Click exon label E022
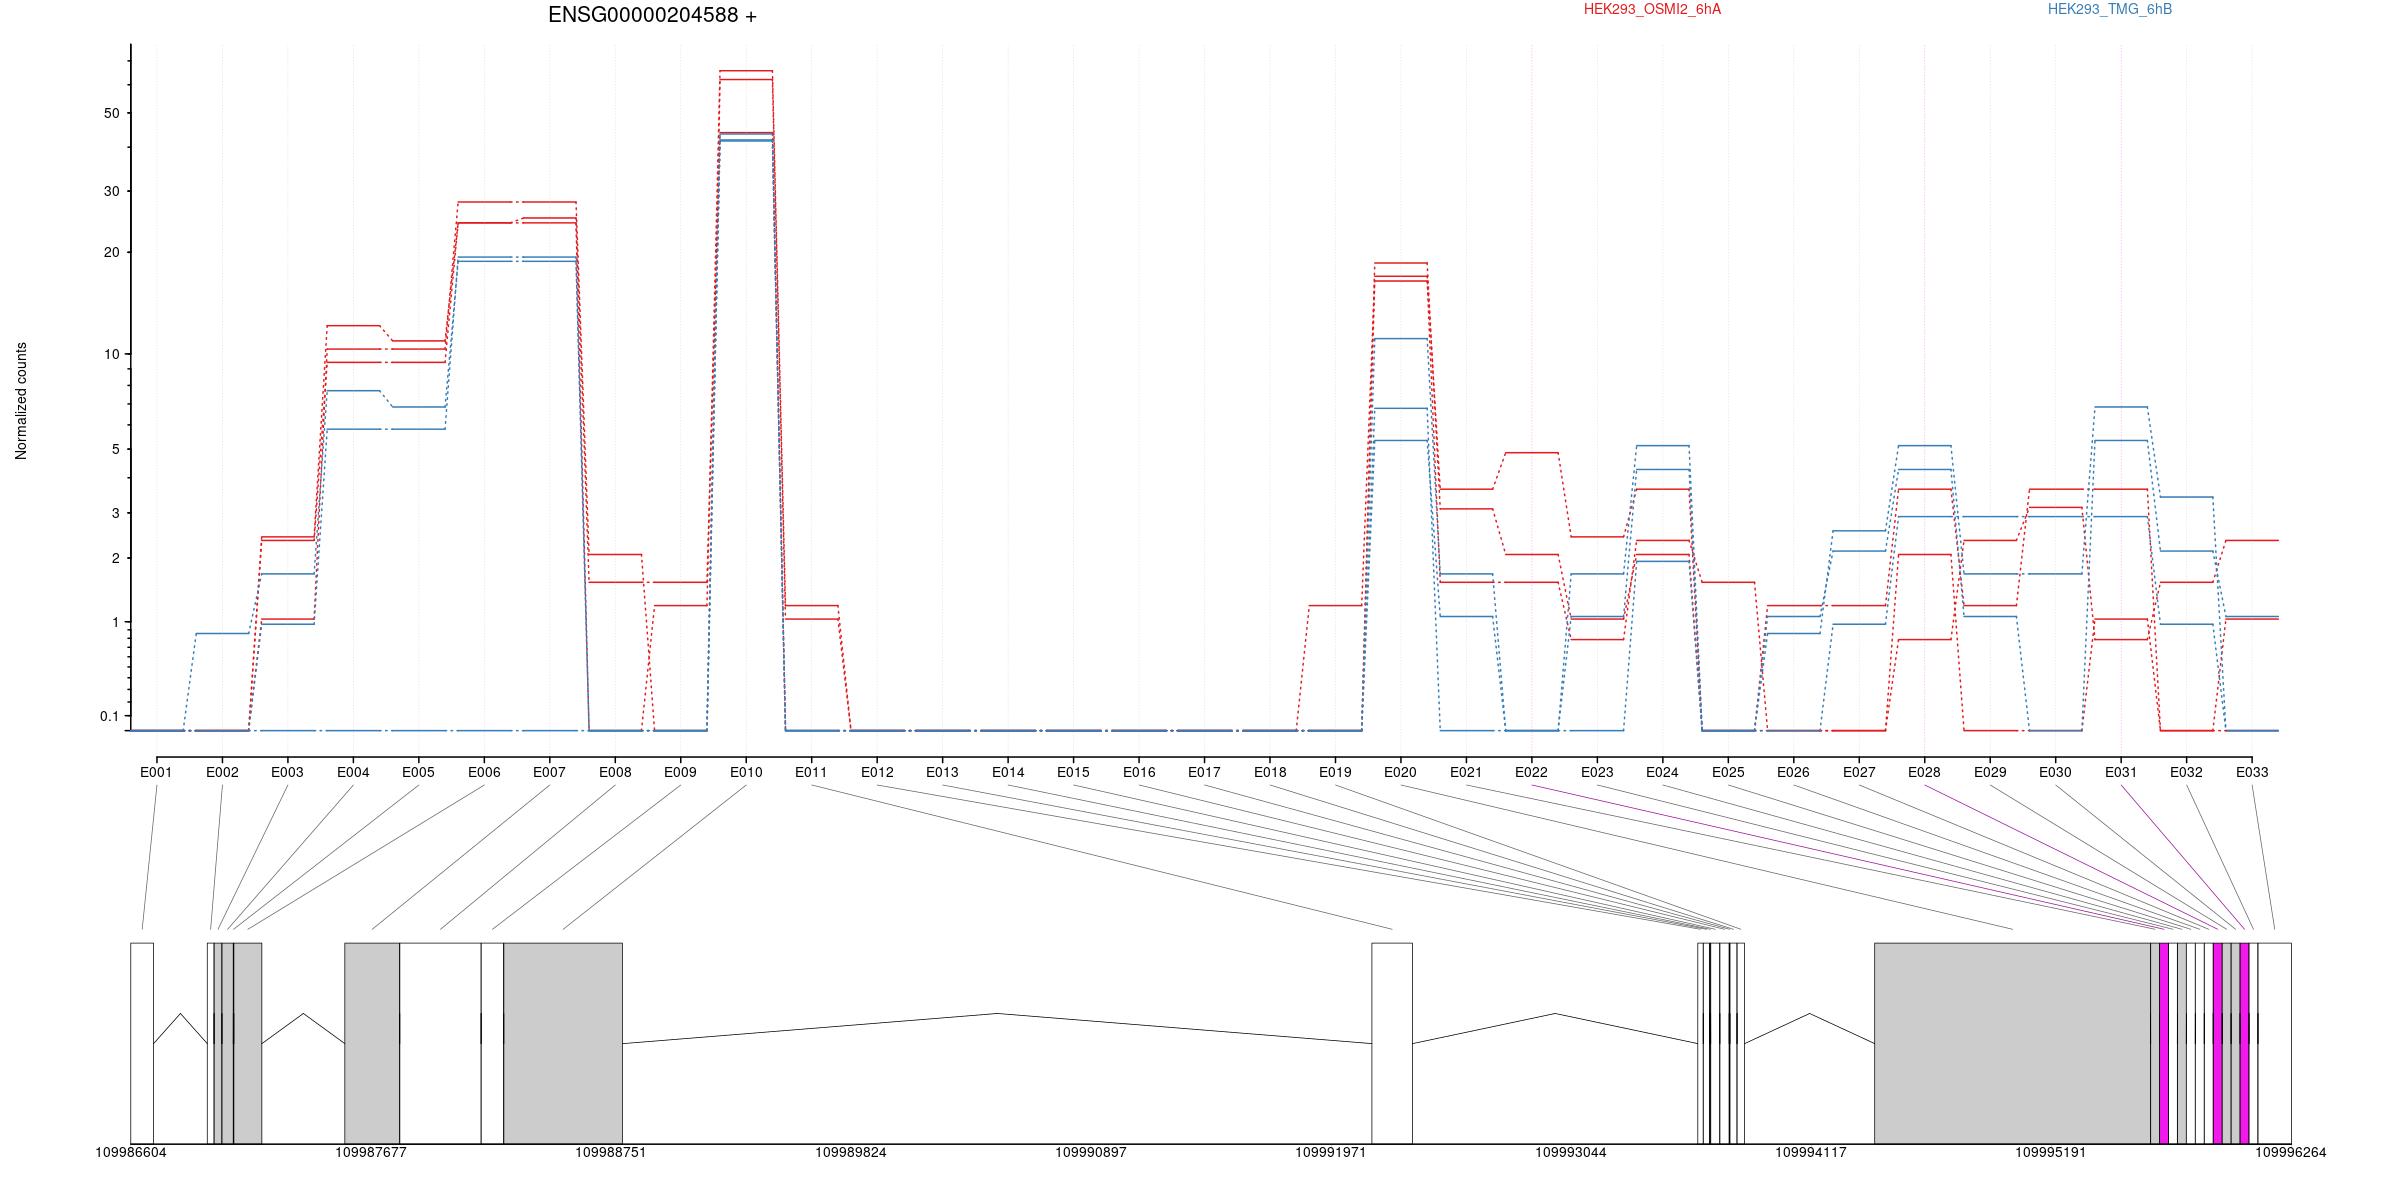2400x1200 pixels. coord(1531,772)
